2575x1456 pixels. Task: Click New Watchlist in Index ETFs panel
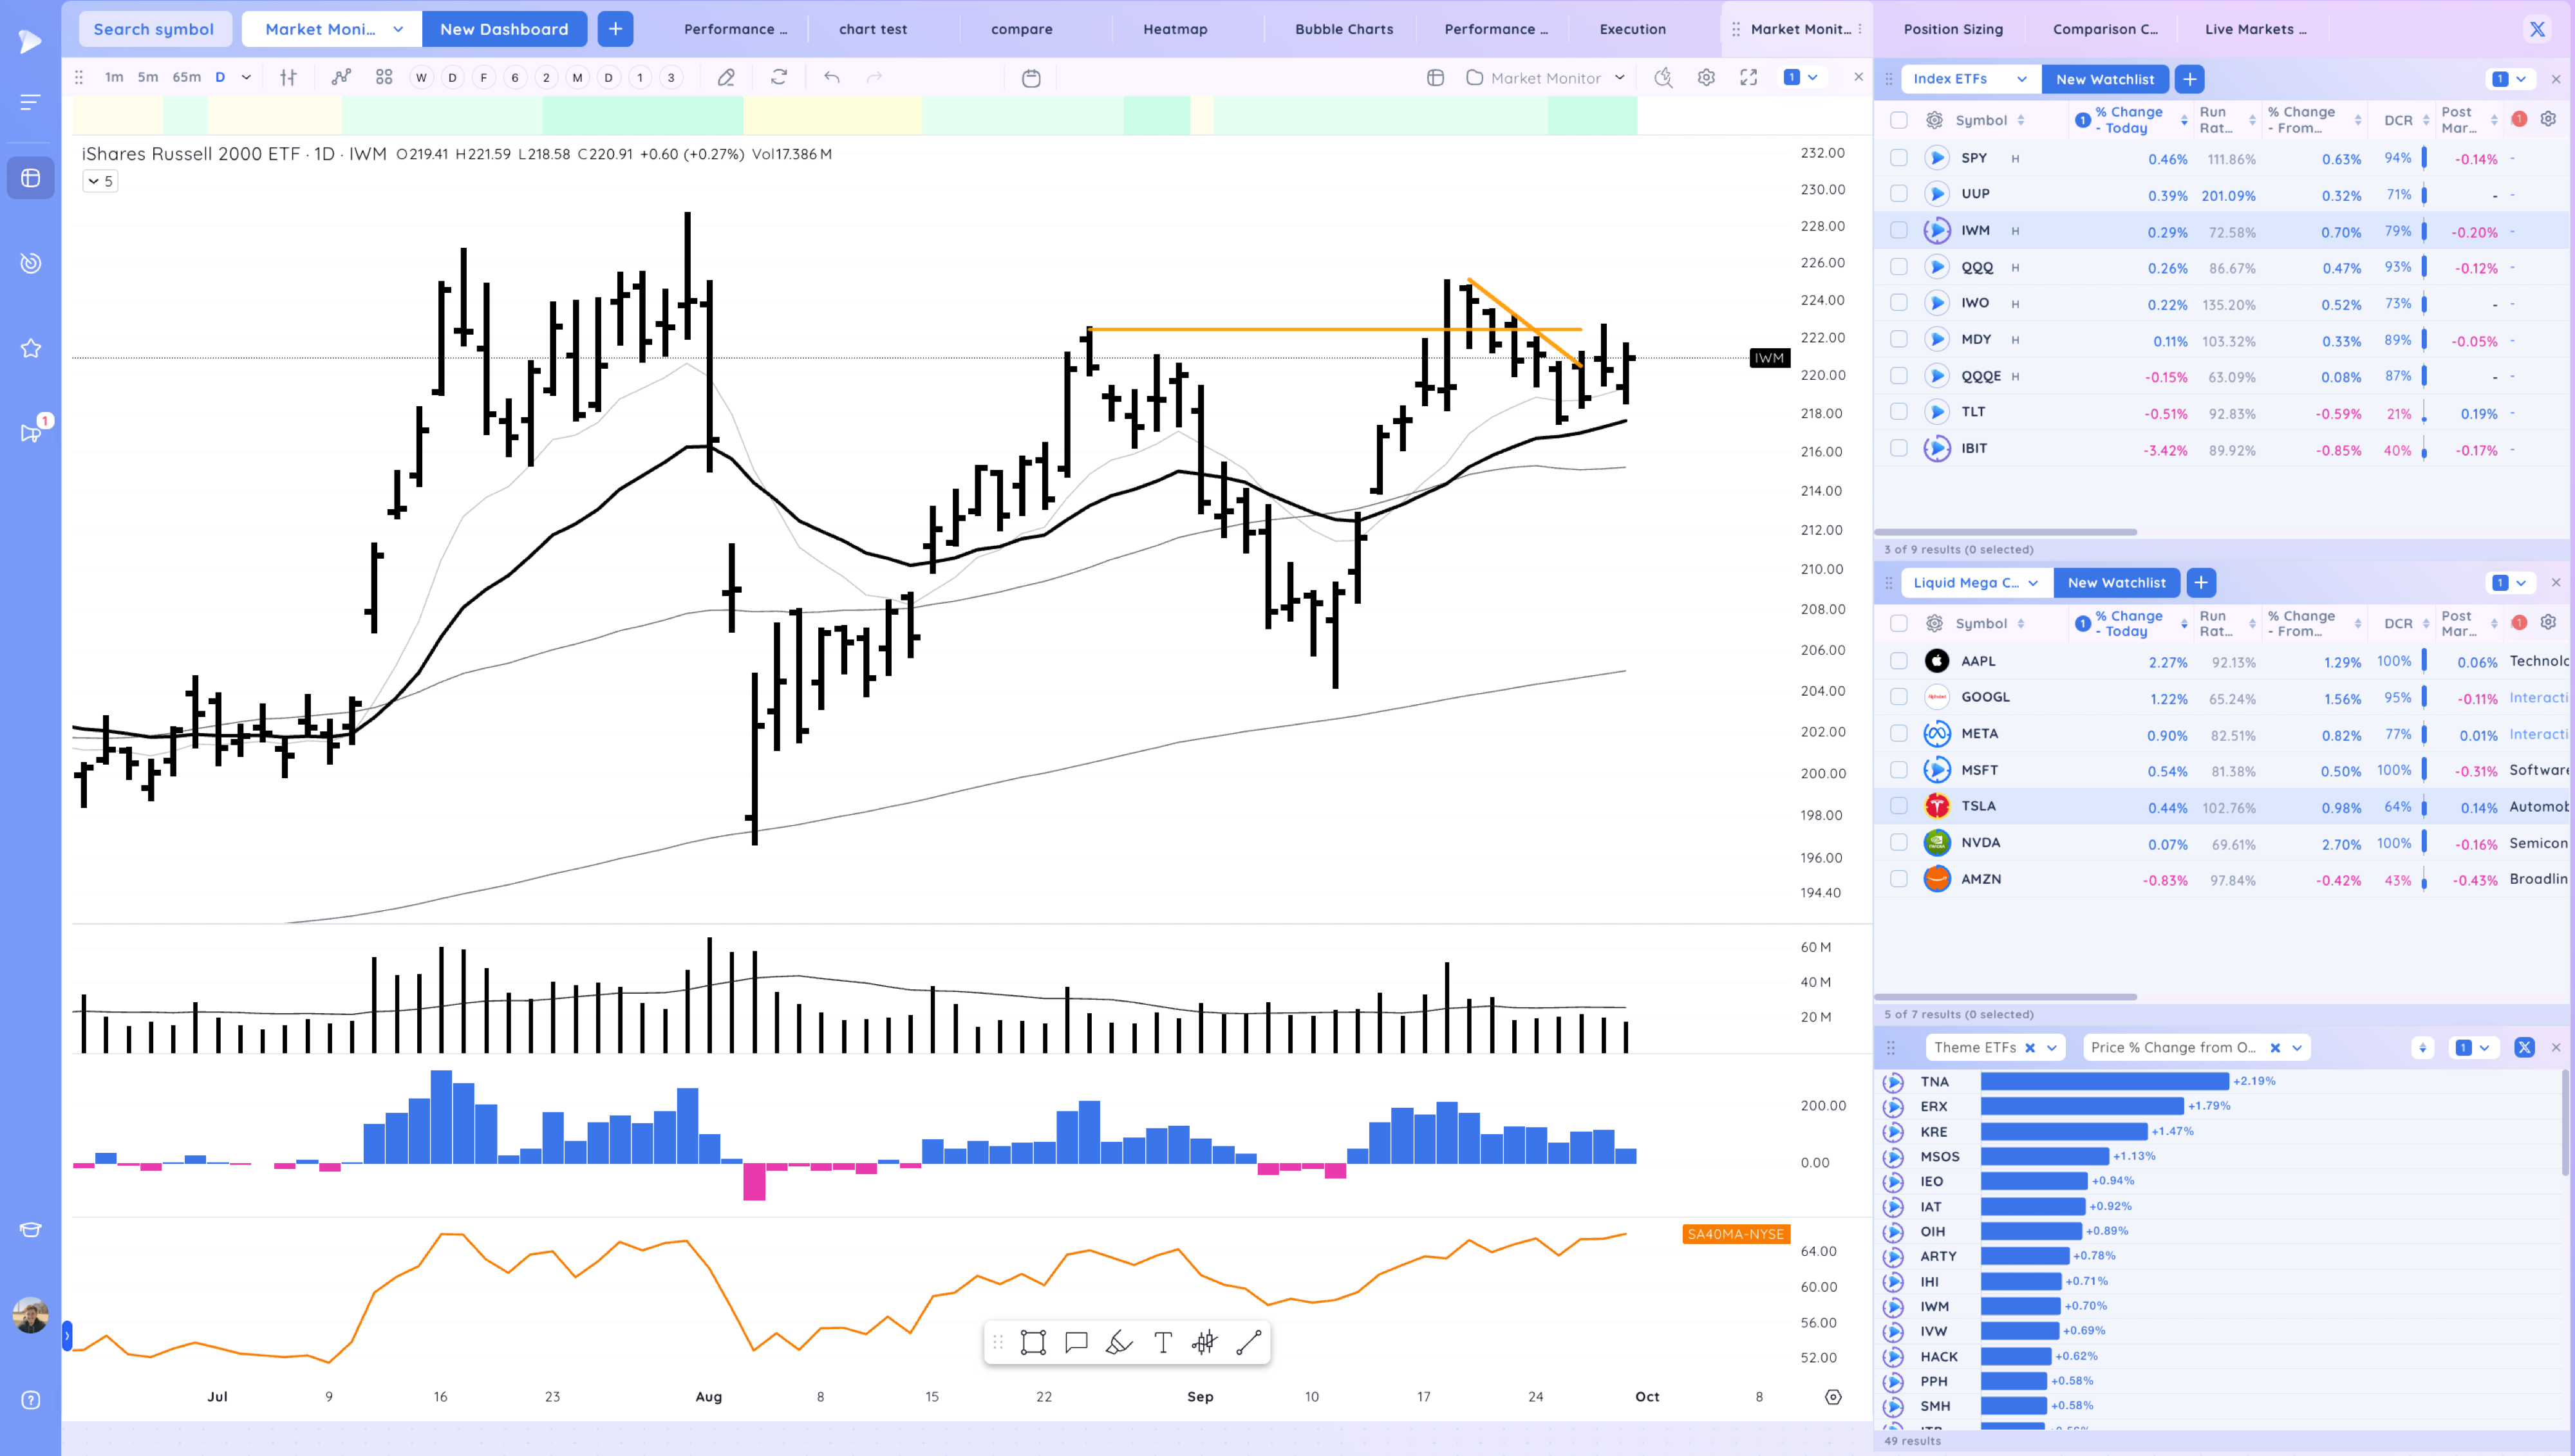2105,79
